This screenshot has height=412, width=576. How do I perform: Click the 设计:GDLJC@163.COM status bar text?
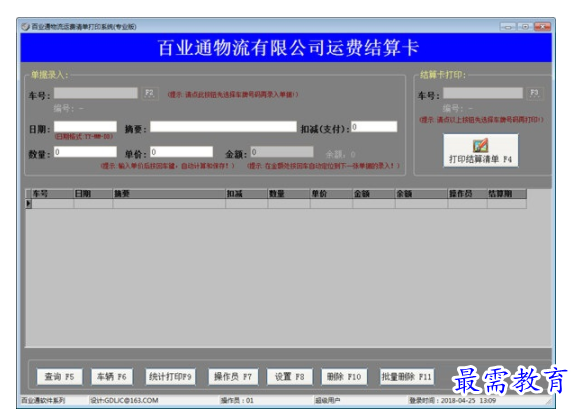click(x=124, y=400)
